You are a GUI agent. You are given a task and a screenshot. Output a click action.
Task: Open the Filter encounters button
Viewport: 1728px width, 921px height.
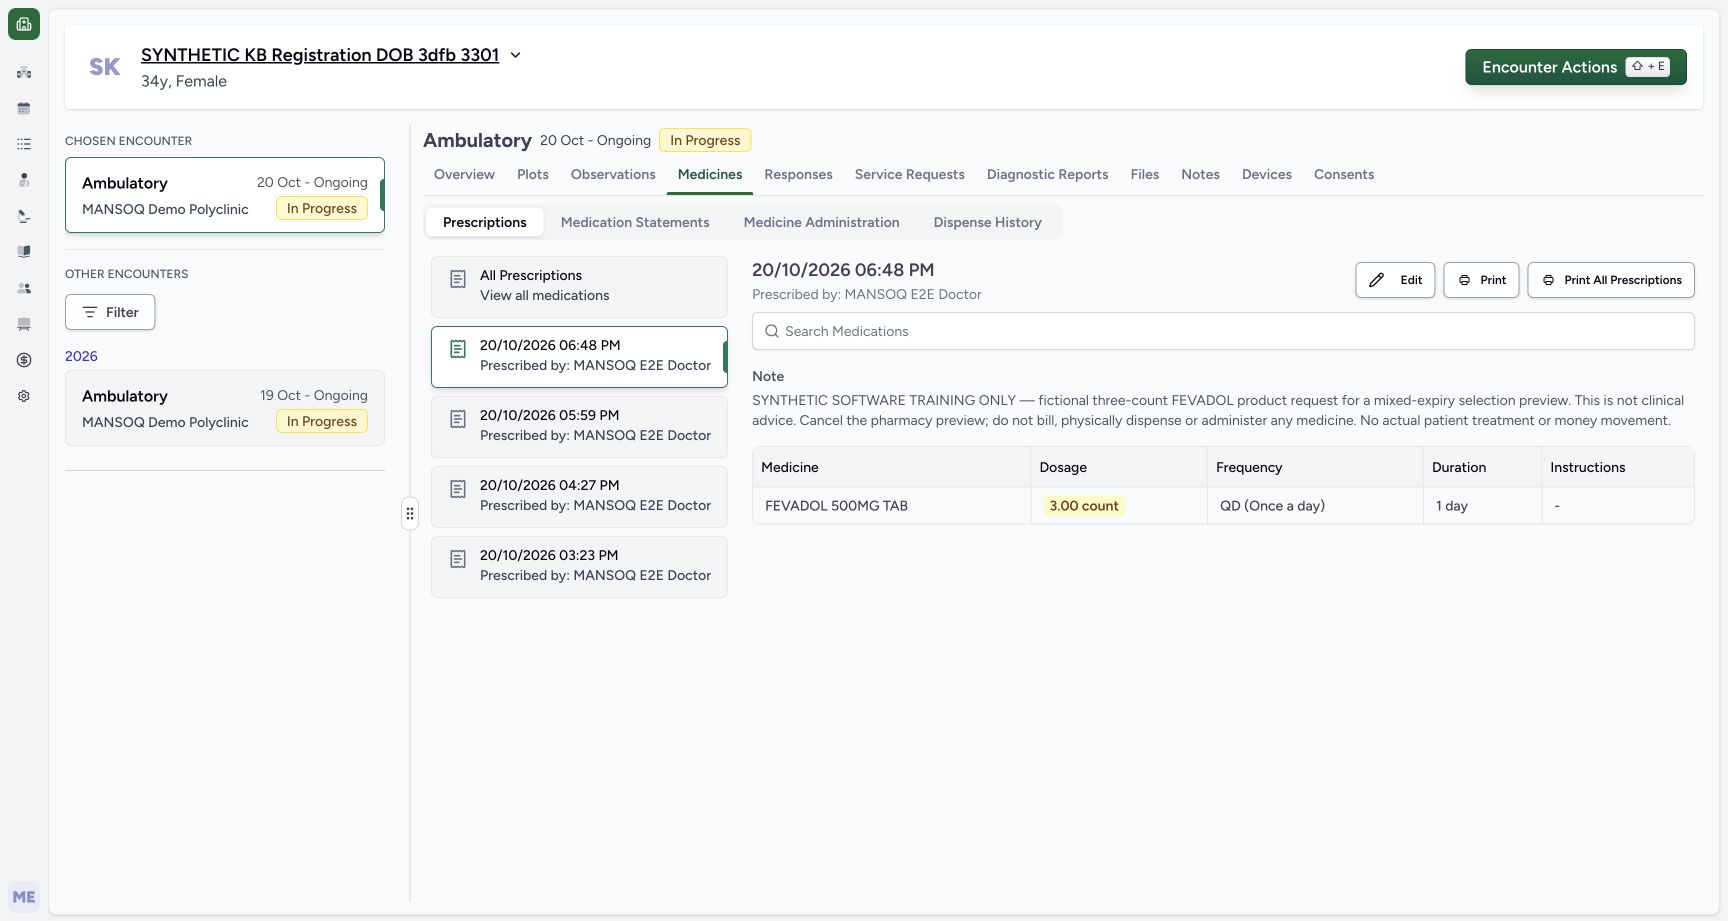[x=110, y=312]
